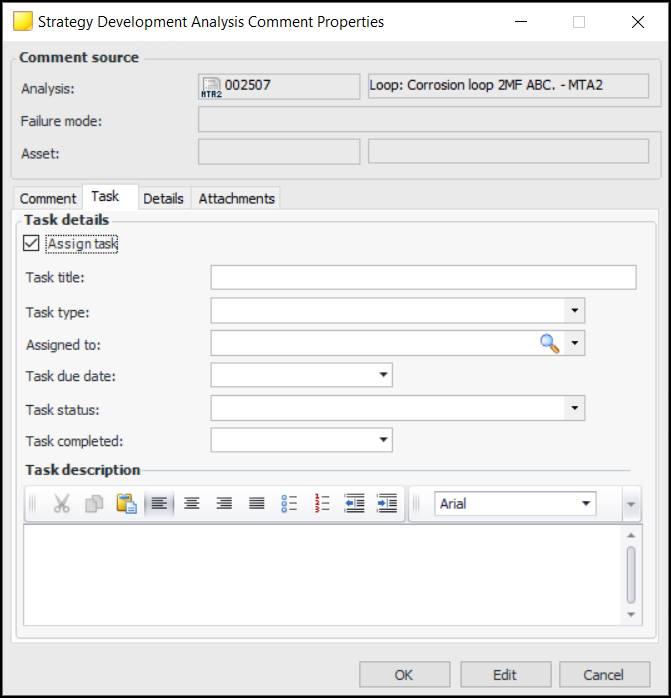
Task: Justify text in task description
Action: point(256,504)
